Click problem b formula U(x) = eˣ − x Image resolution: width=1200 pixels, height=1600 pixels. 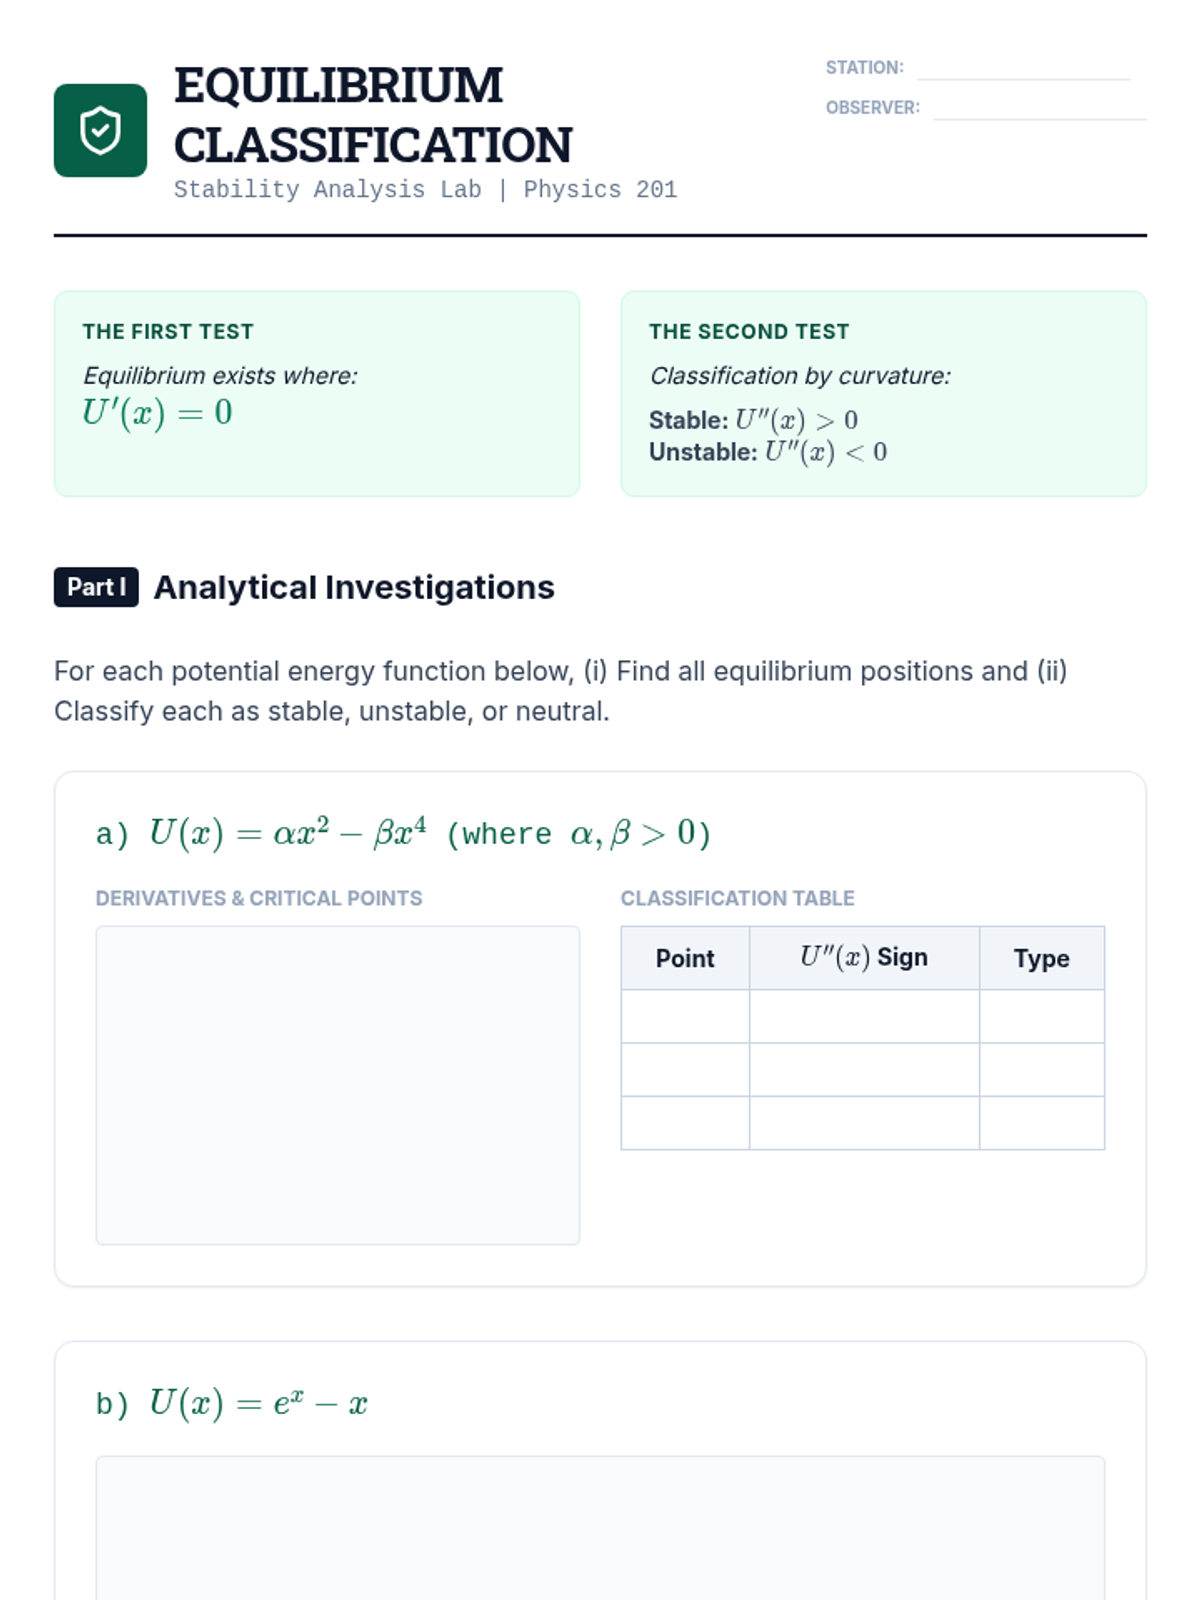(x=258, y=1403)
